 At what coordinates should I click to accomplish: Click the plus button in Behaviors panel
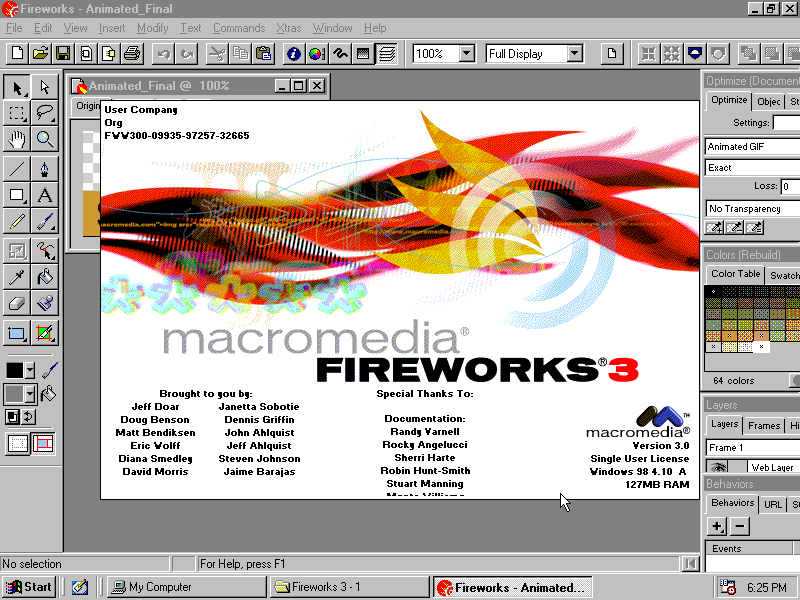[717, 526]
